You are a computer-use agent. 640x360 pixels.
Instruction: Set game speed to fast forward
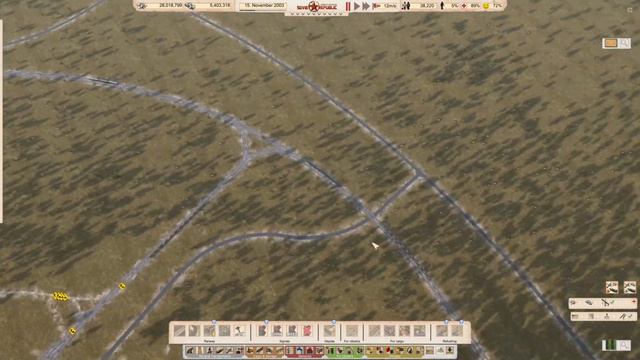point(366,6)
